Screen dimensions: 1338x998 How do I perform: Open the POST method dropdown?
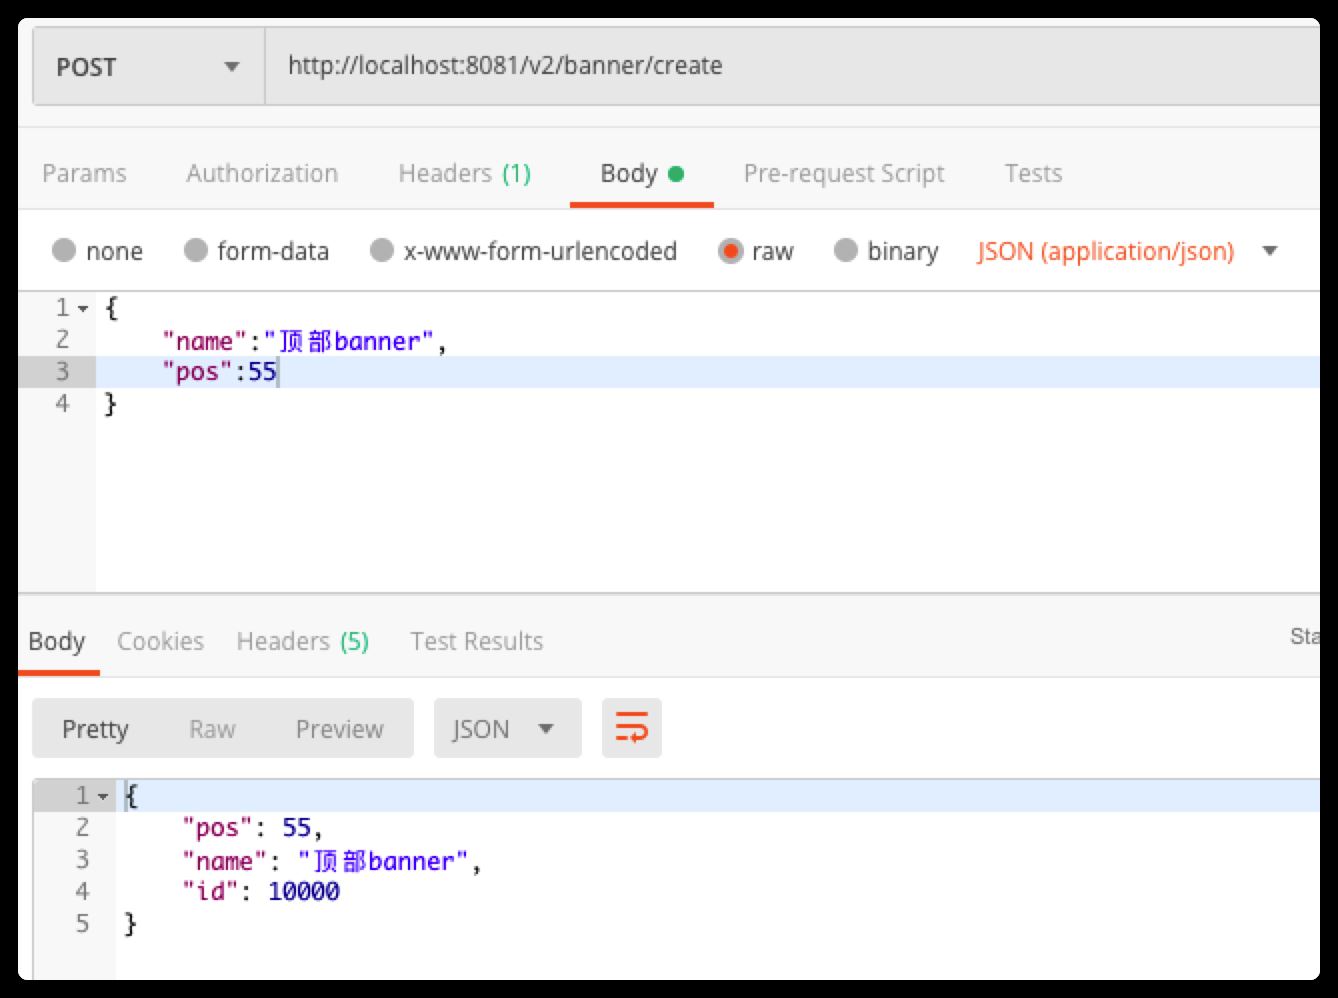(x=148, y=67)
